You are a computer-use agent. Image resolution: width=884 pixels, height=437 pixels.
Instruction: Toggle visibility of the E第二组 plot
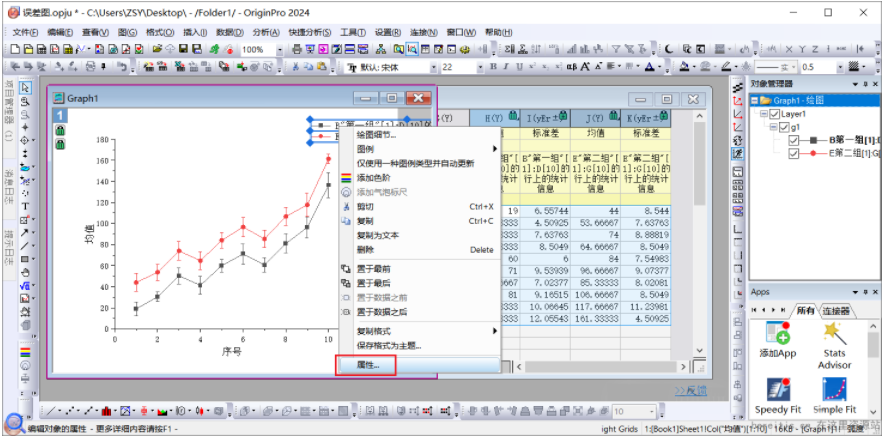pos(794,154)
